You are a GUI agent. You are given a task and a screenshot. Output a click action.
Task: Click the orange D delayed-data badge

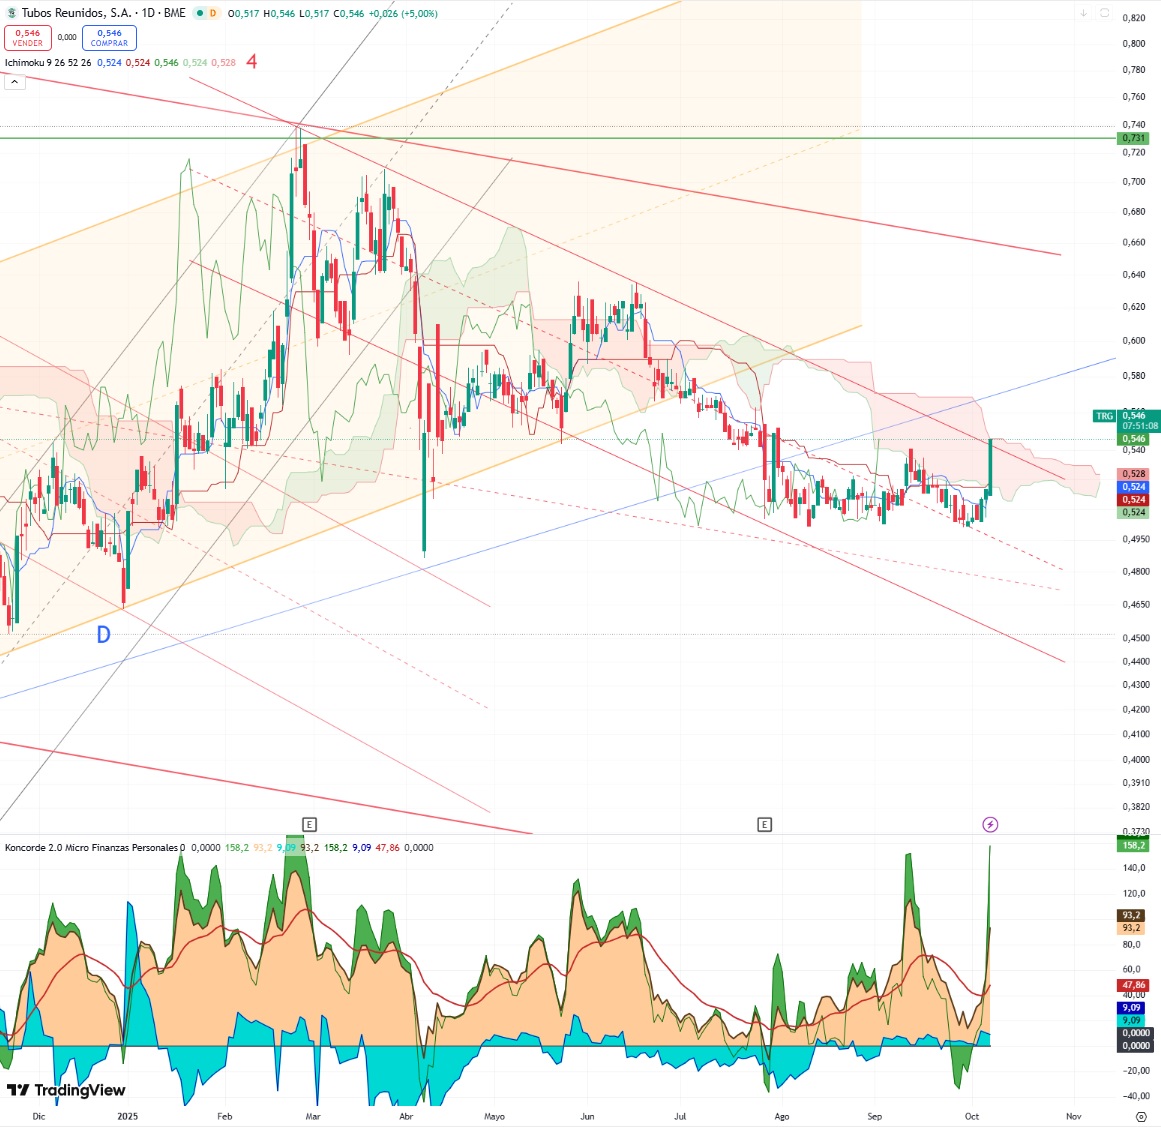[x=213, y=13]
